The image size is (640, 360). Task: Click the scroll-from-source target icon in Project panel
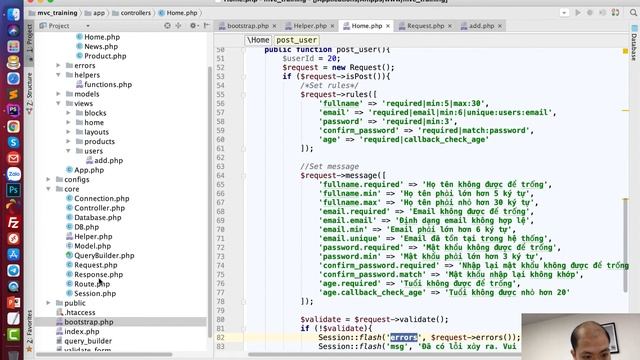pyautogui.click(x=167, y=26)
